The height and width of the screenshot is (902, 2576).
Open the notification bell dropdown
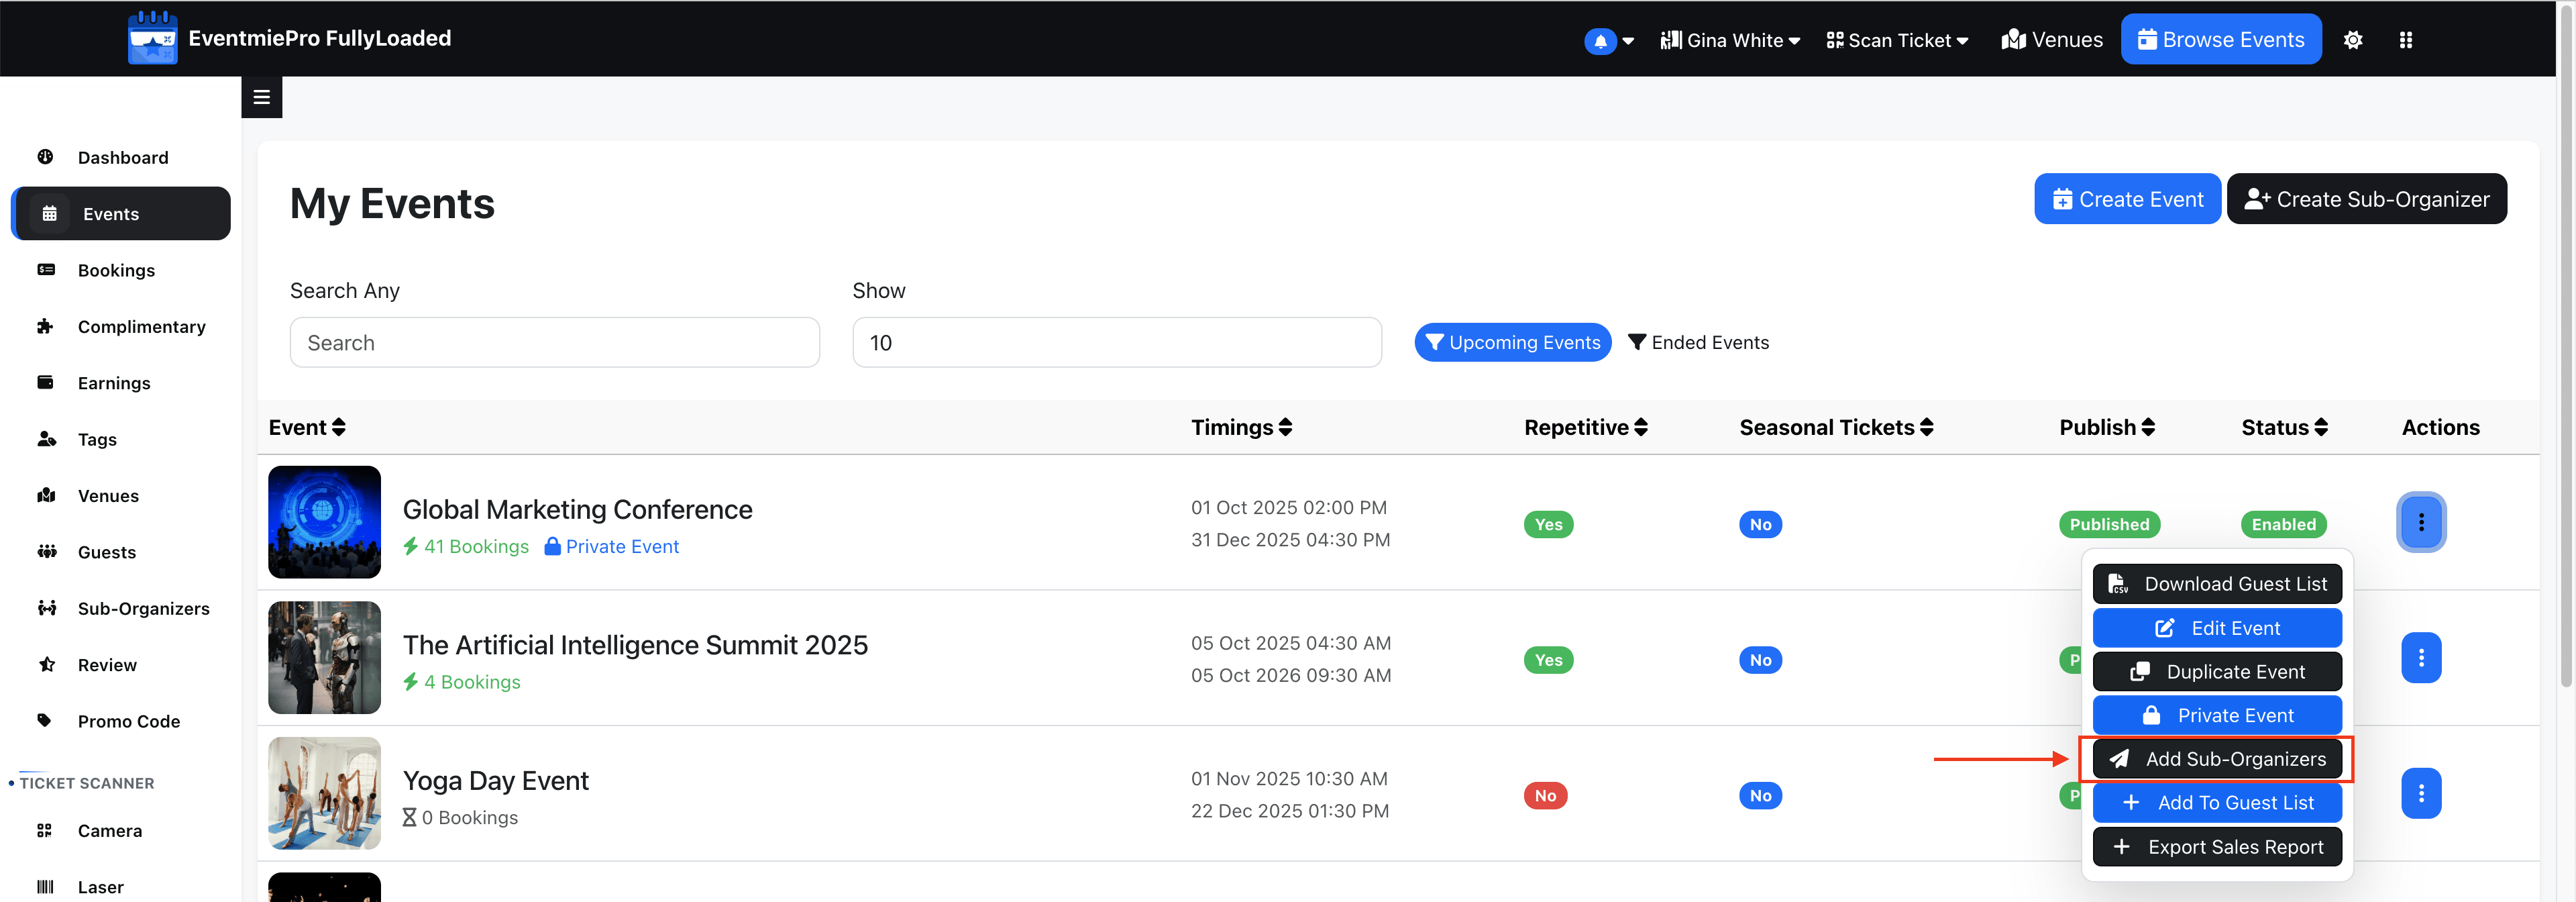click(1608, 41)
